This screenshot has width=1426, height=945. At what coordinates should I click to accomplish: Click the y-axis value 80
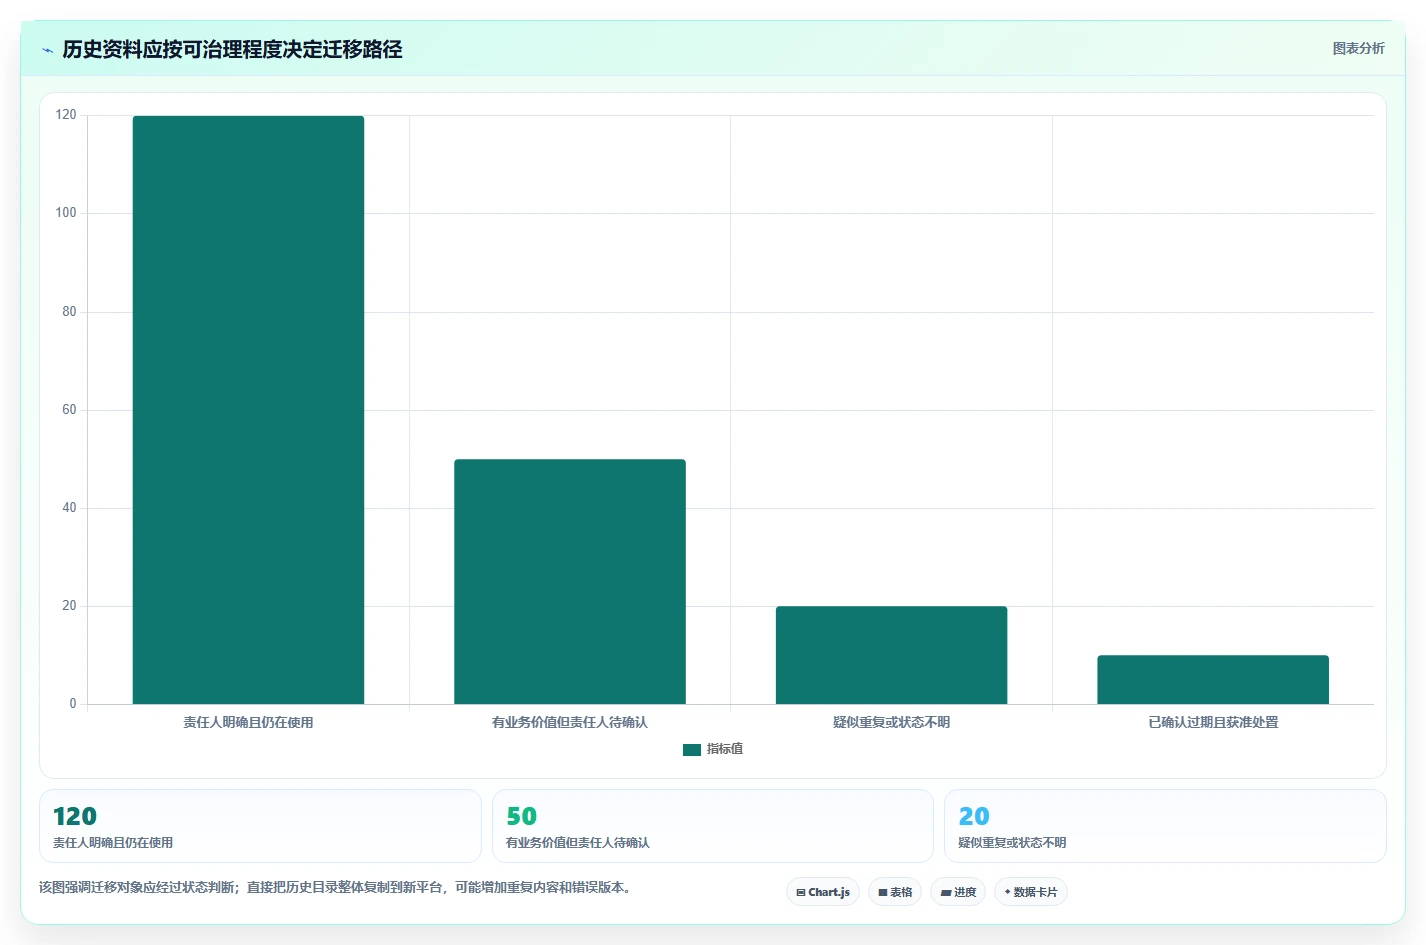click(x=69, y=312)
